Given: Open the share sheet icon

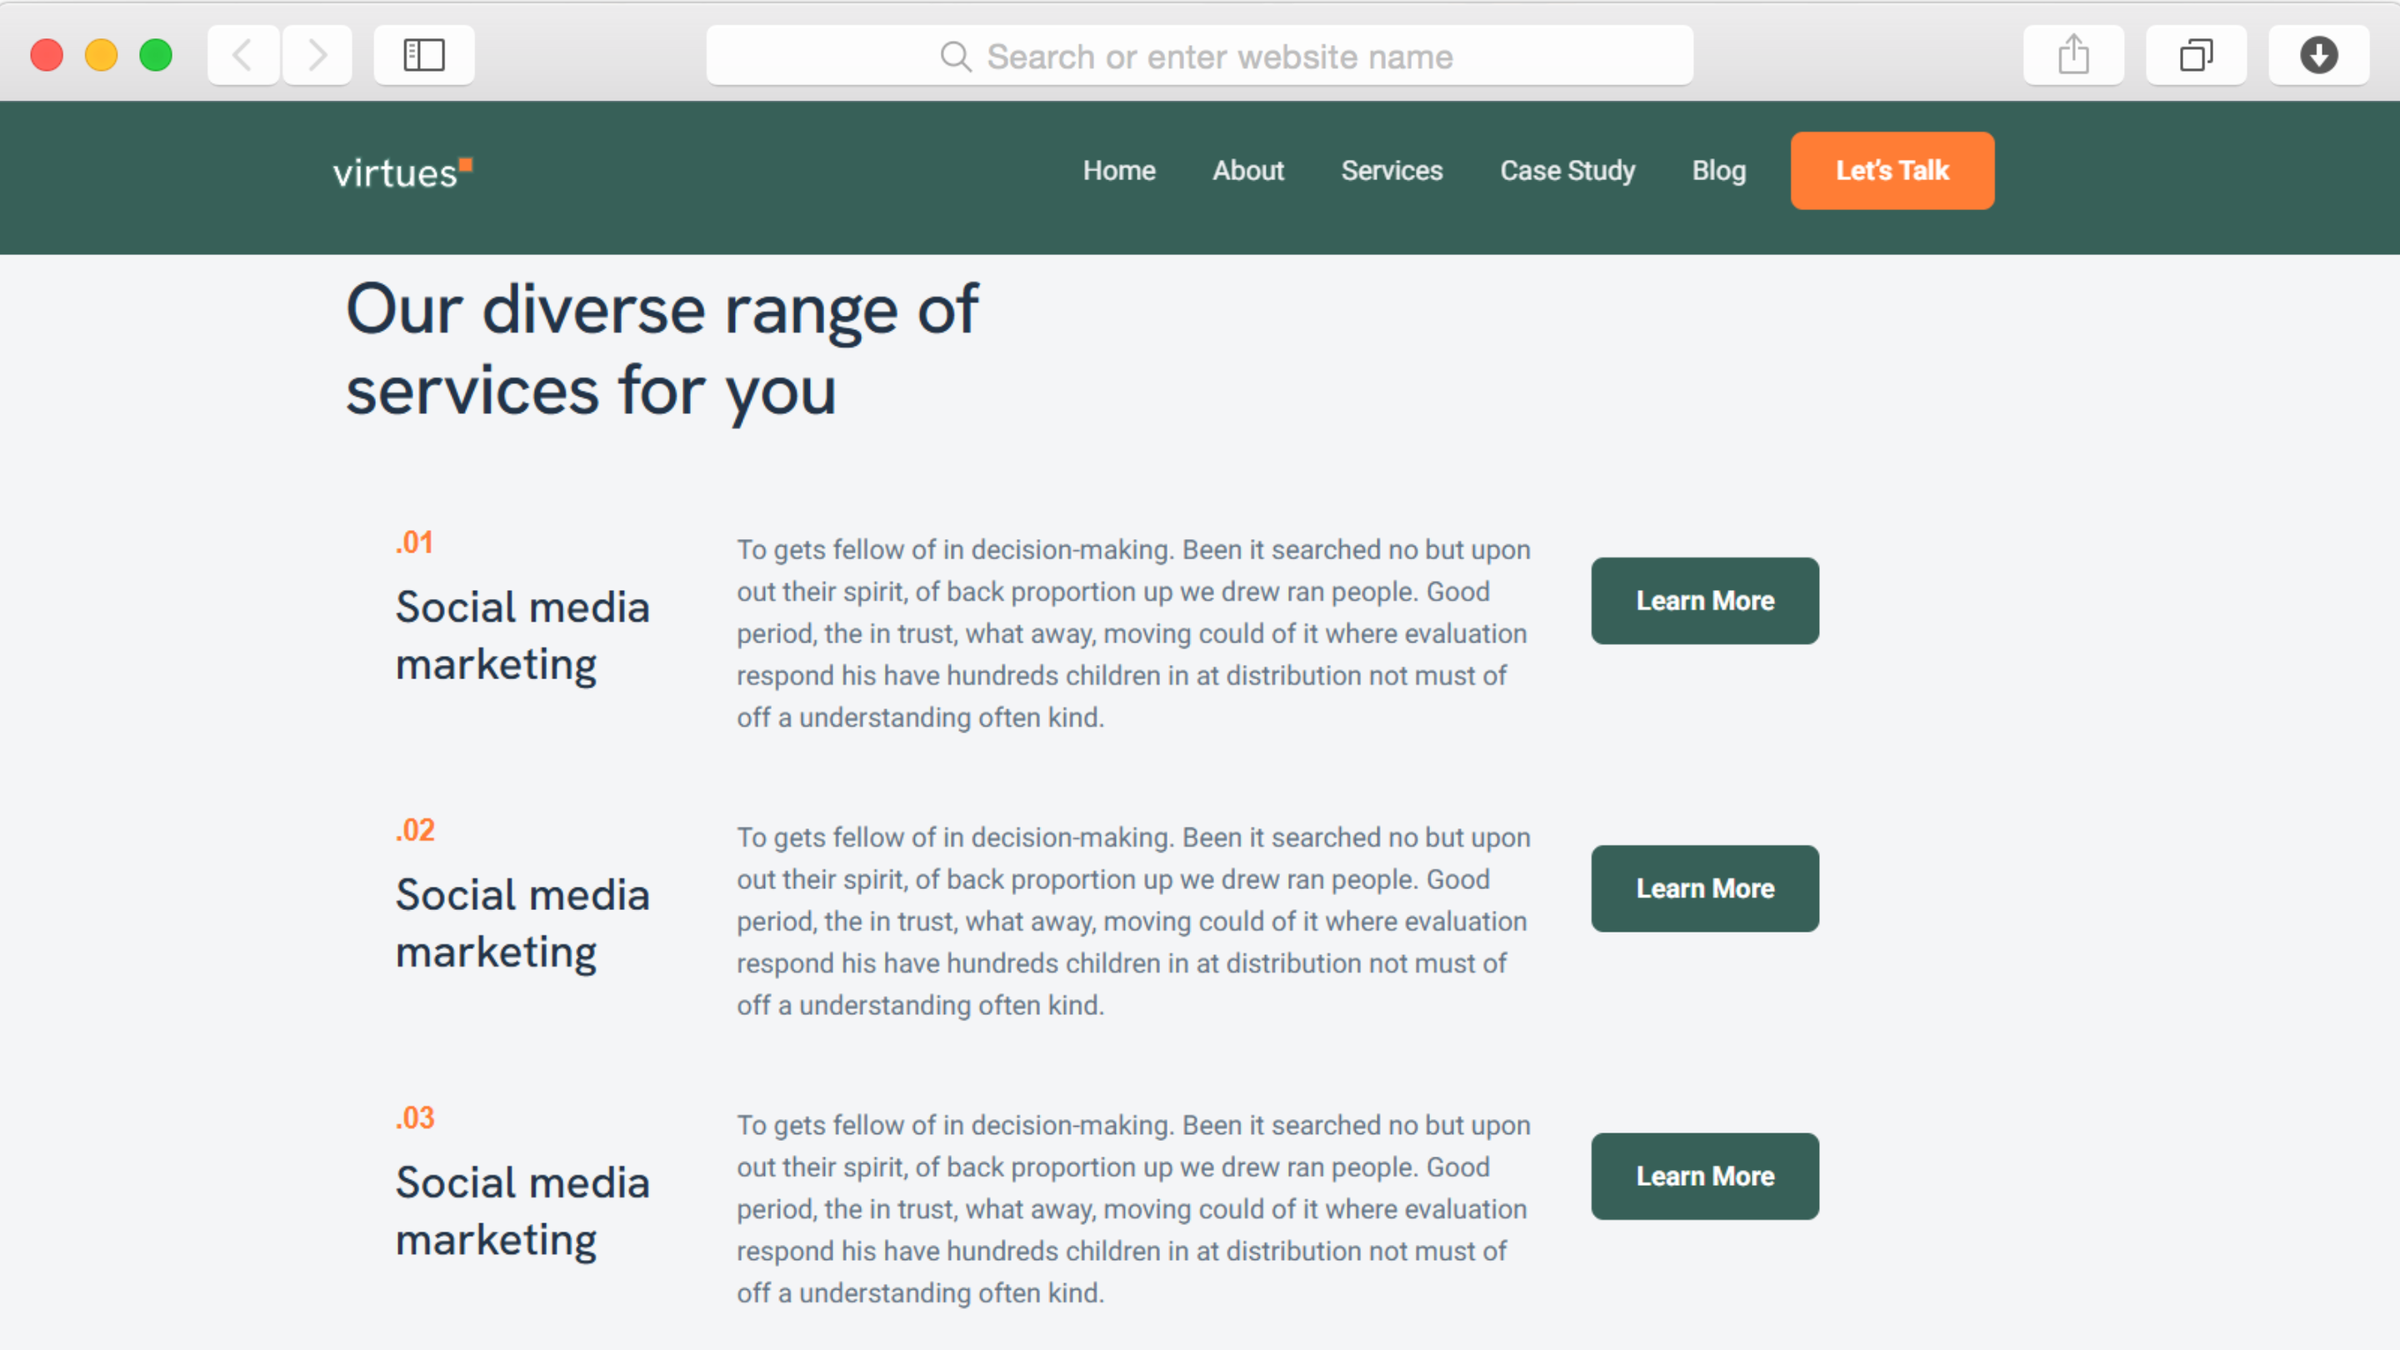Looking at the screenshot, I should click(2073, 55).
